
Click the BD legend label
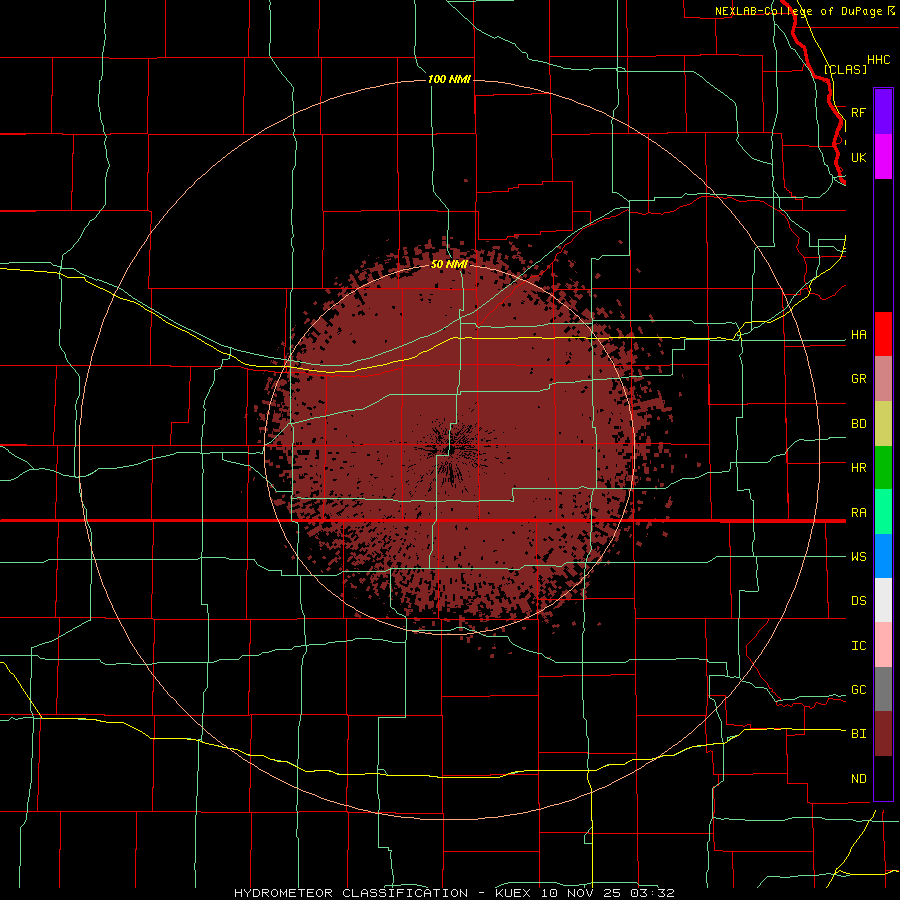pyautogui.click(x=858, y=424)
